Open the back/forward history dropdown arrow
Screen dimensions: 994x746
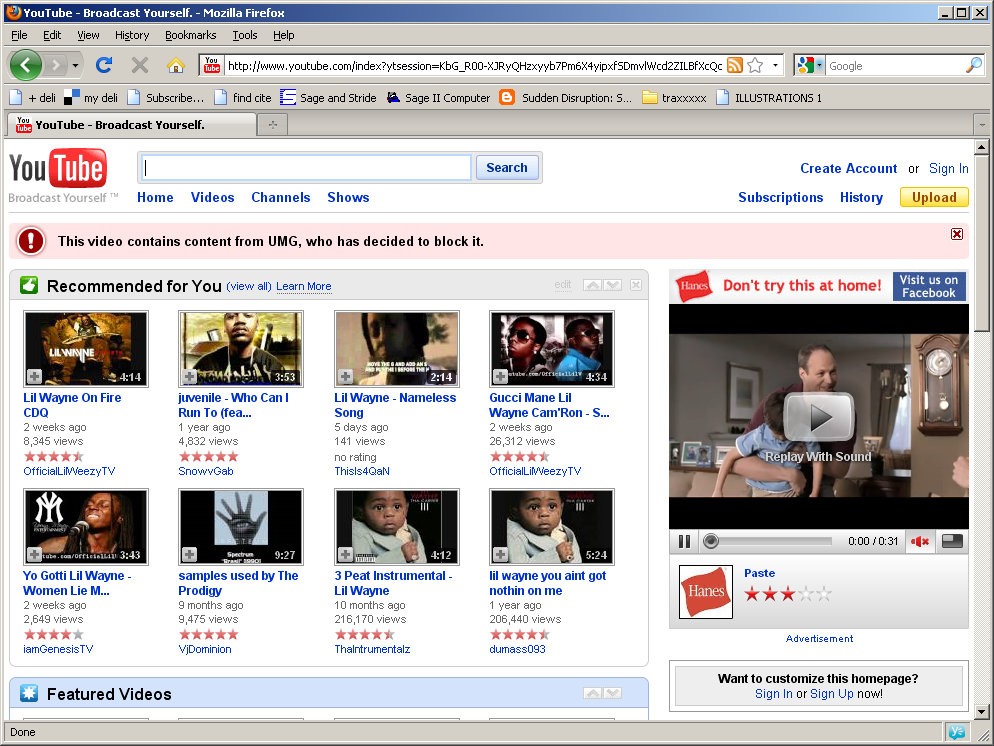click(x=75, y=65)
